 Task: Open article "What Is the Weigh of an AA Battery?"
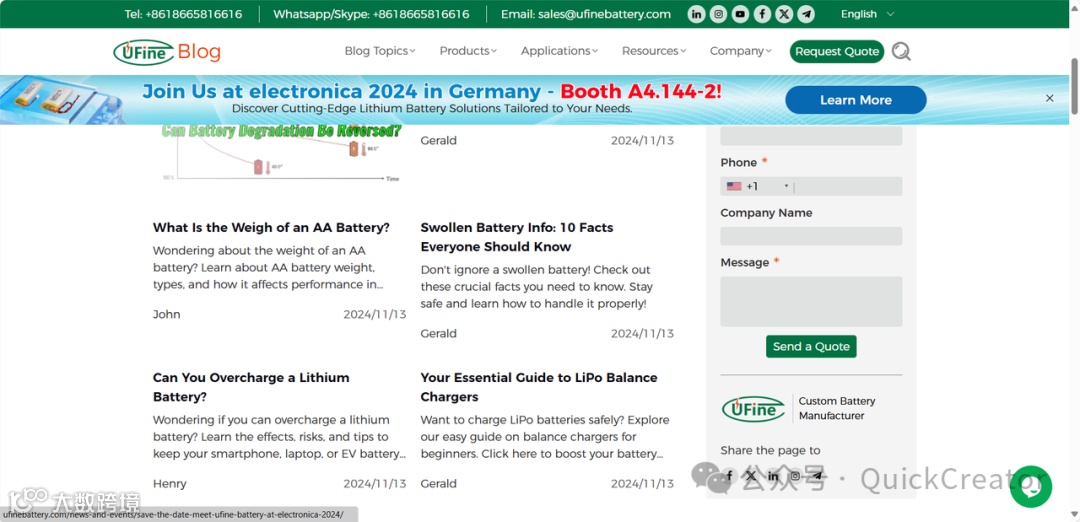pyautogui.click(x=271, y=227)
